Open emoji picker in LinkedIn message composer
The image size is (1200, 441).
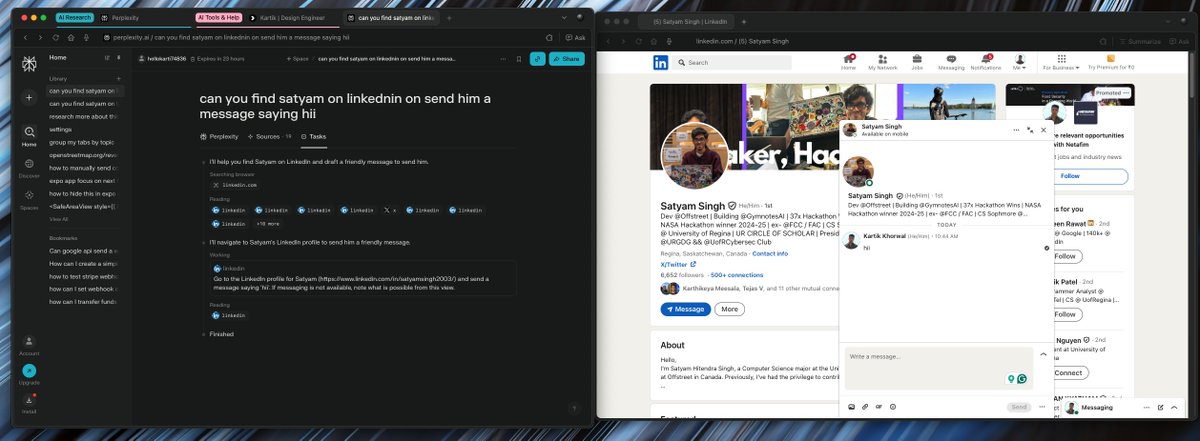(x=892, y=407)
